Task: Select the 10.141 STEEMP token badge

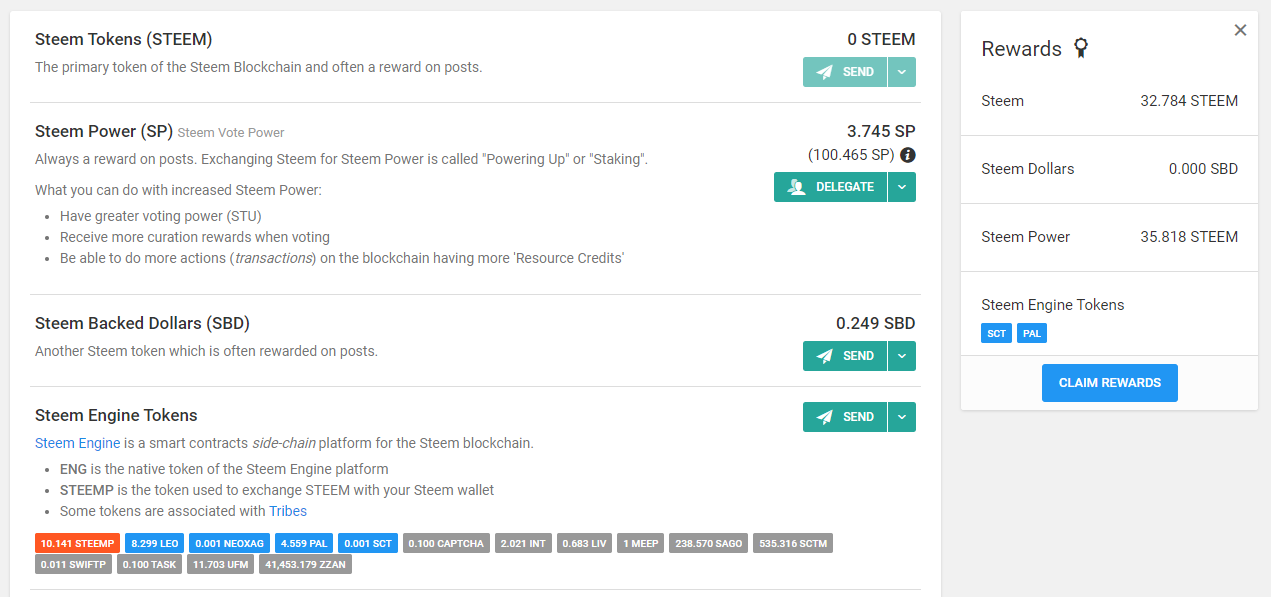Action: [x=77, y=543]
